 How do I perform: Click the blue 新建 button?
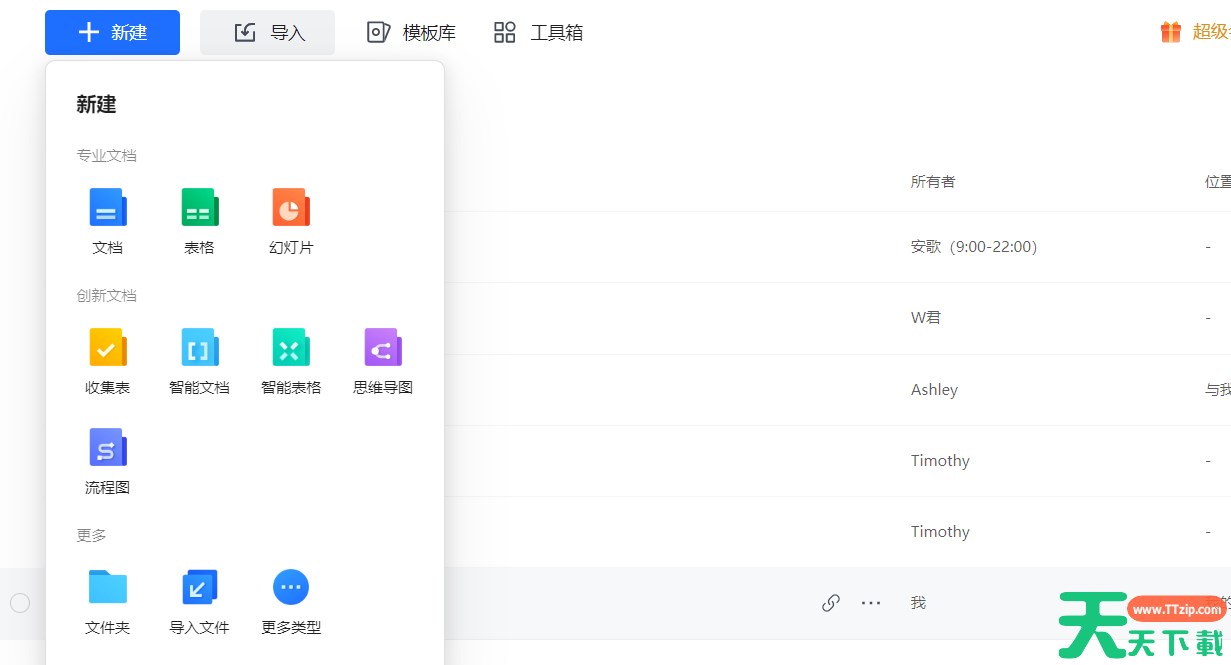pyautogui.click(x=112, y=33)
